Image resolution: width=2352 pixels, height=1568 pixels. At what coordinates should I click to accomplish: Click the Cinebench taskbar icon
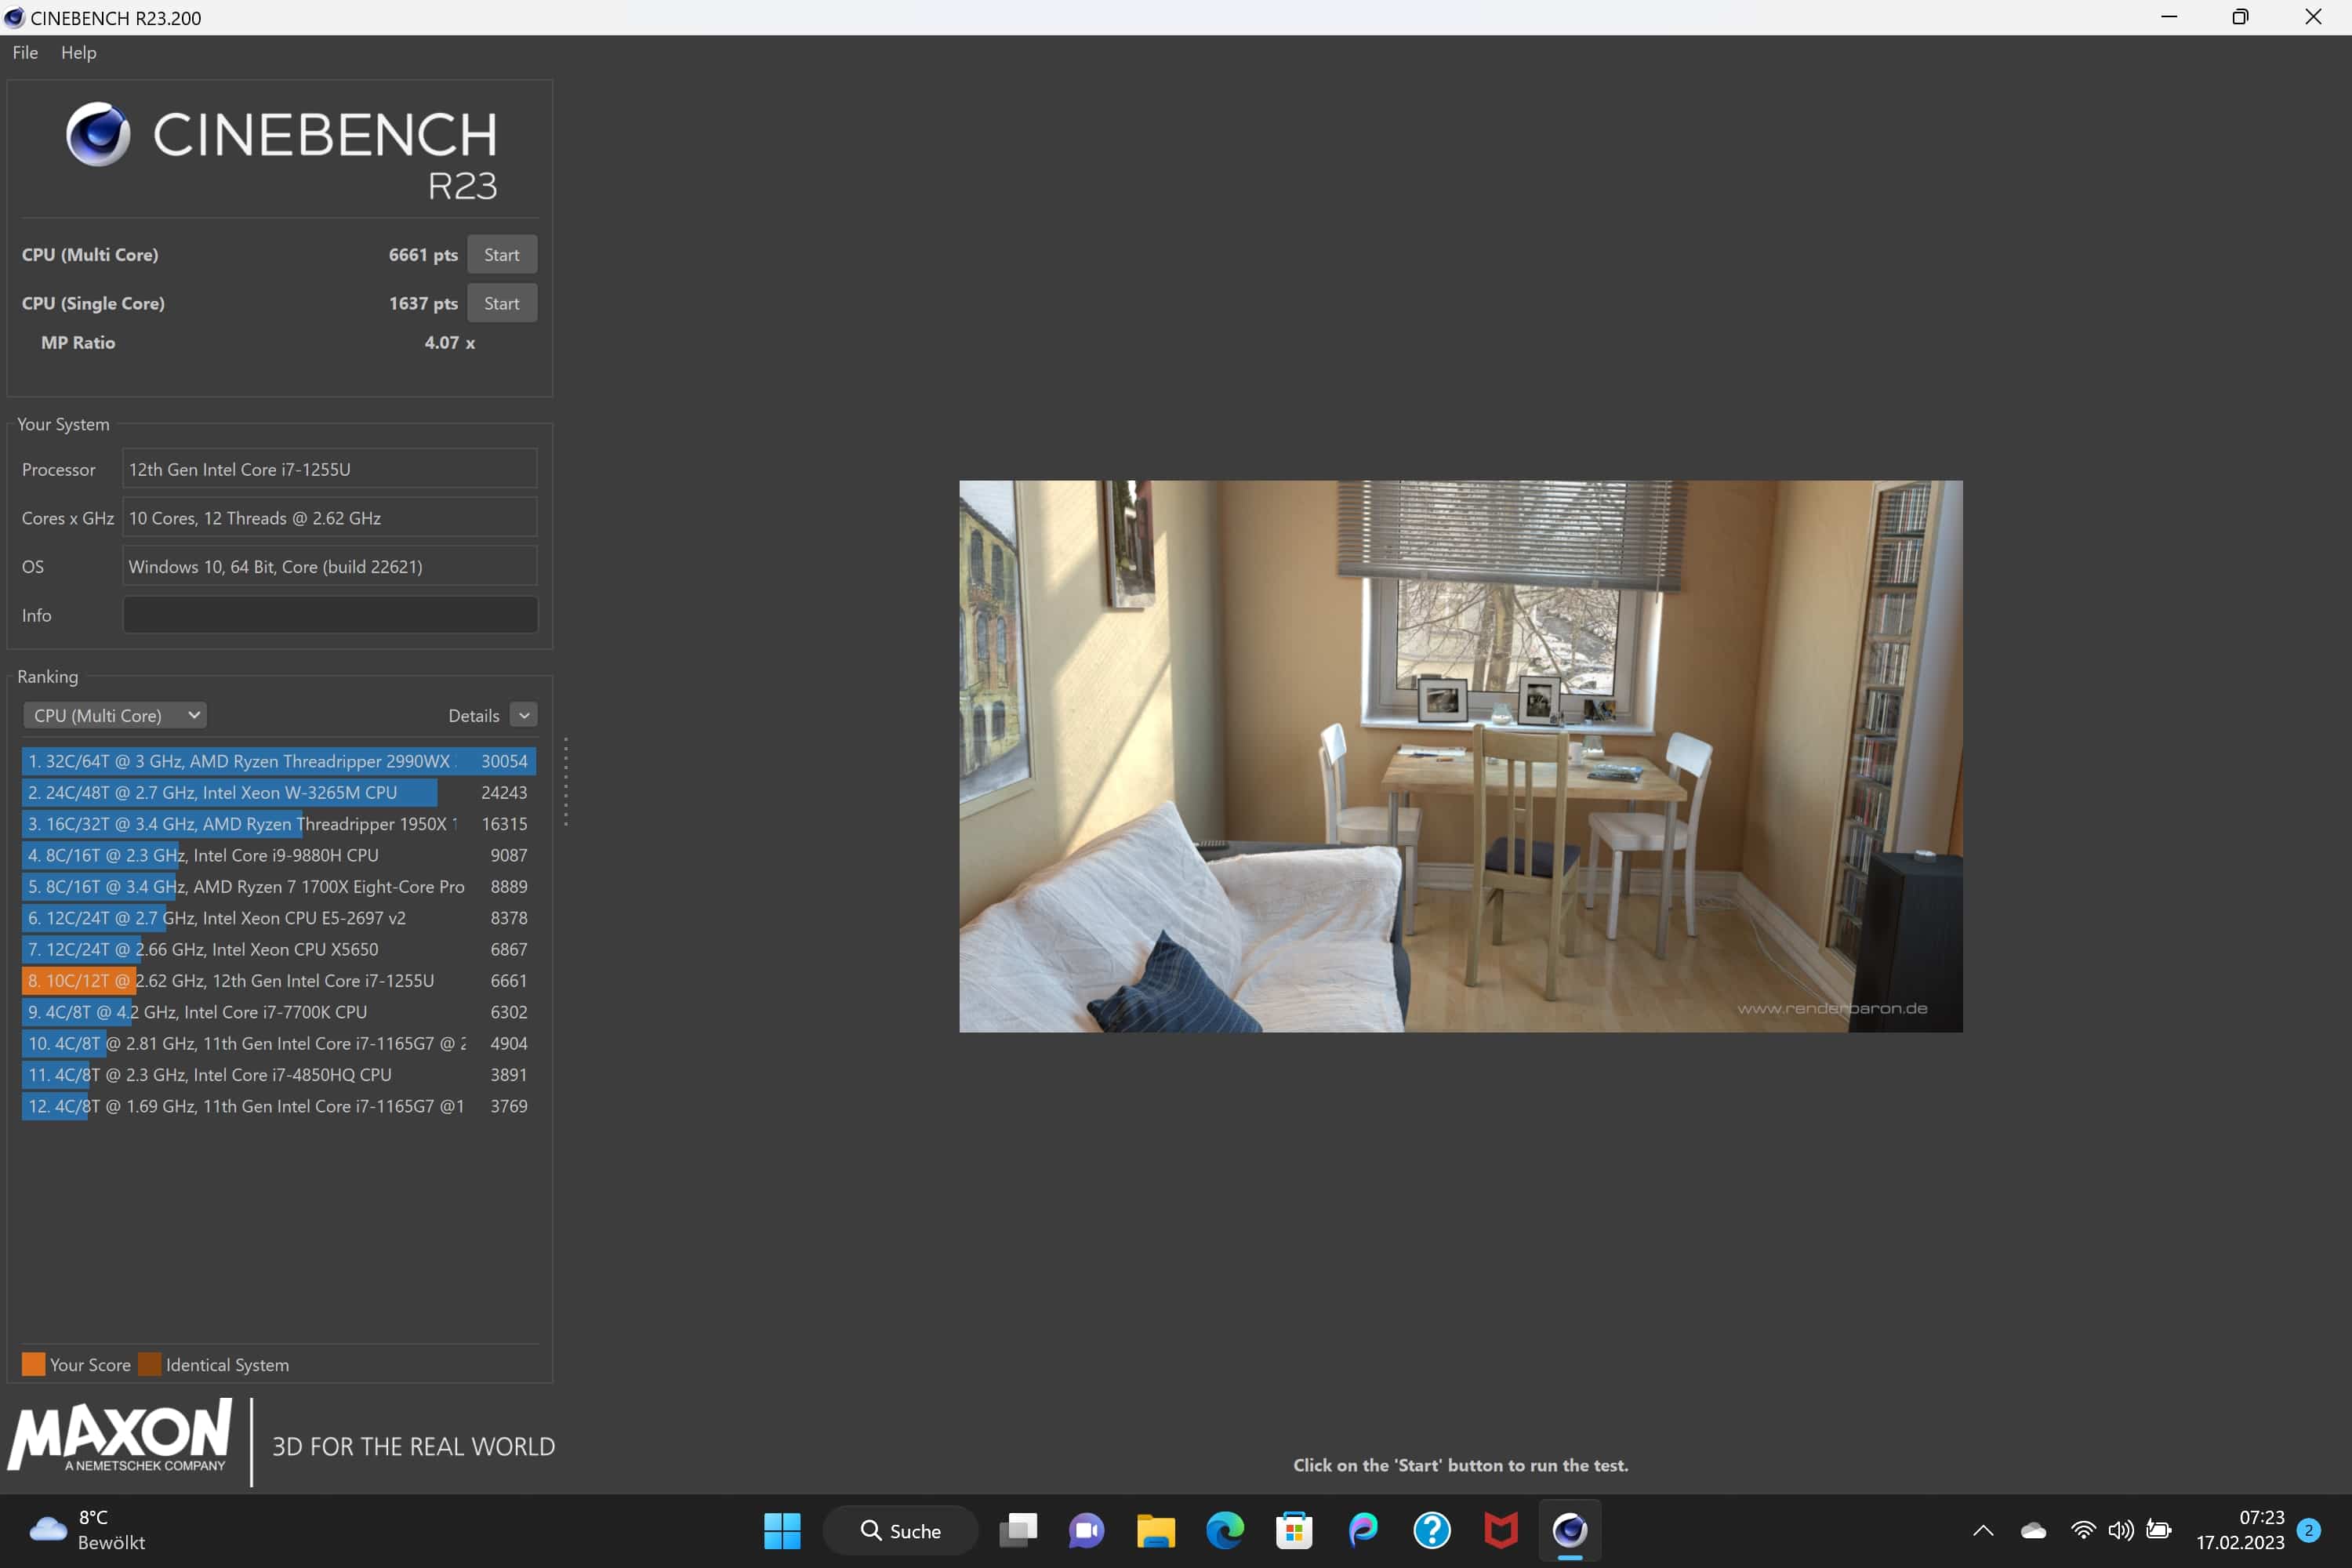click(1569, 1530)
